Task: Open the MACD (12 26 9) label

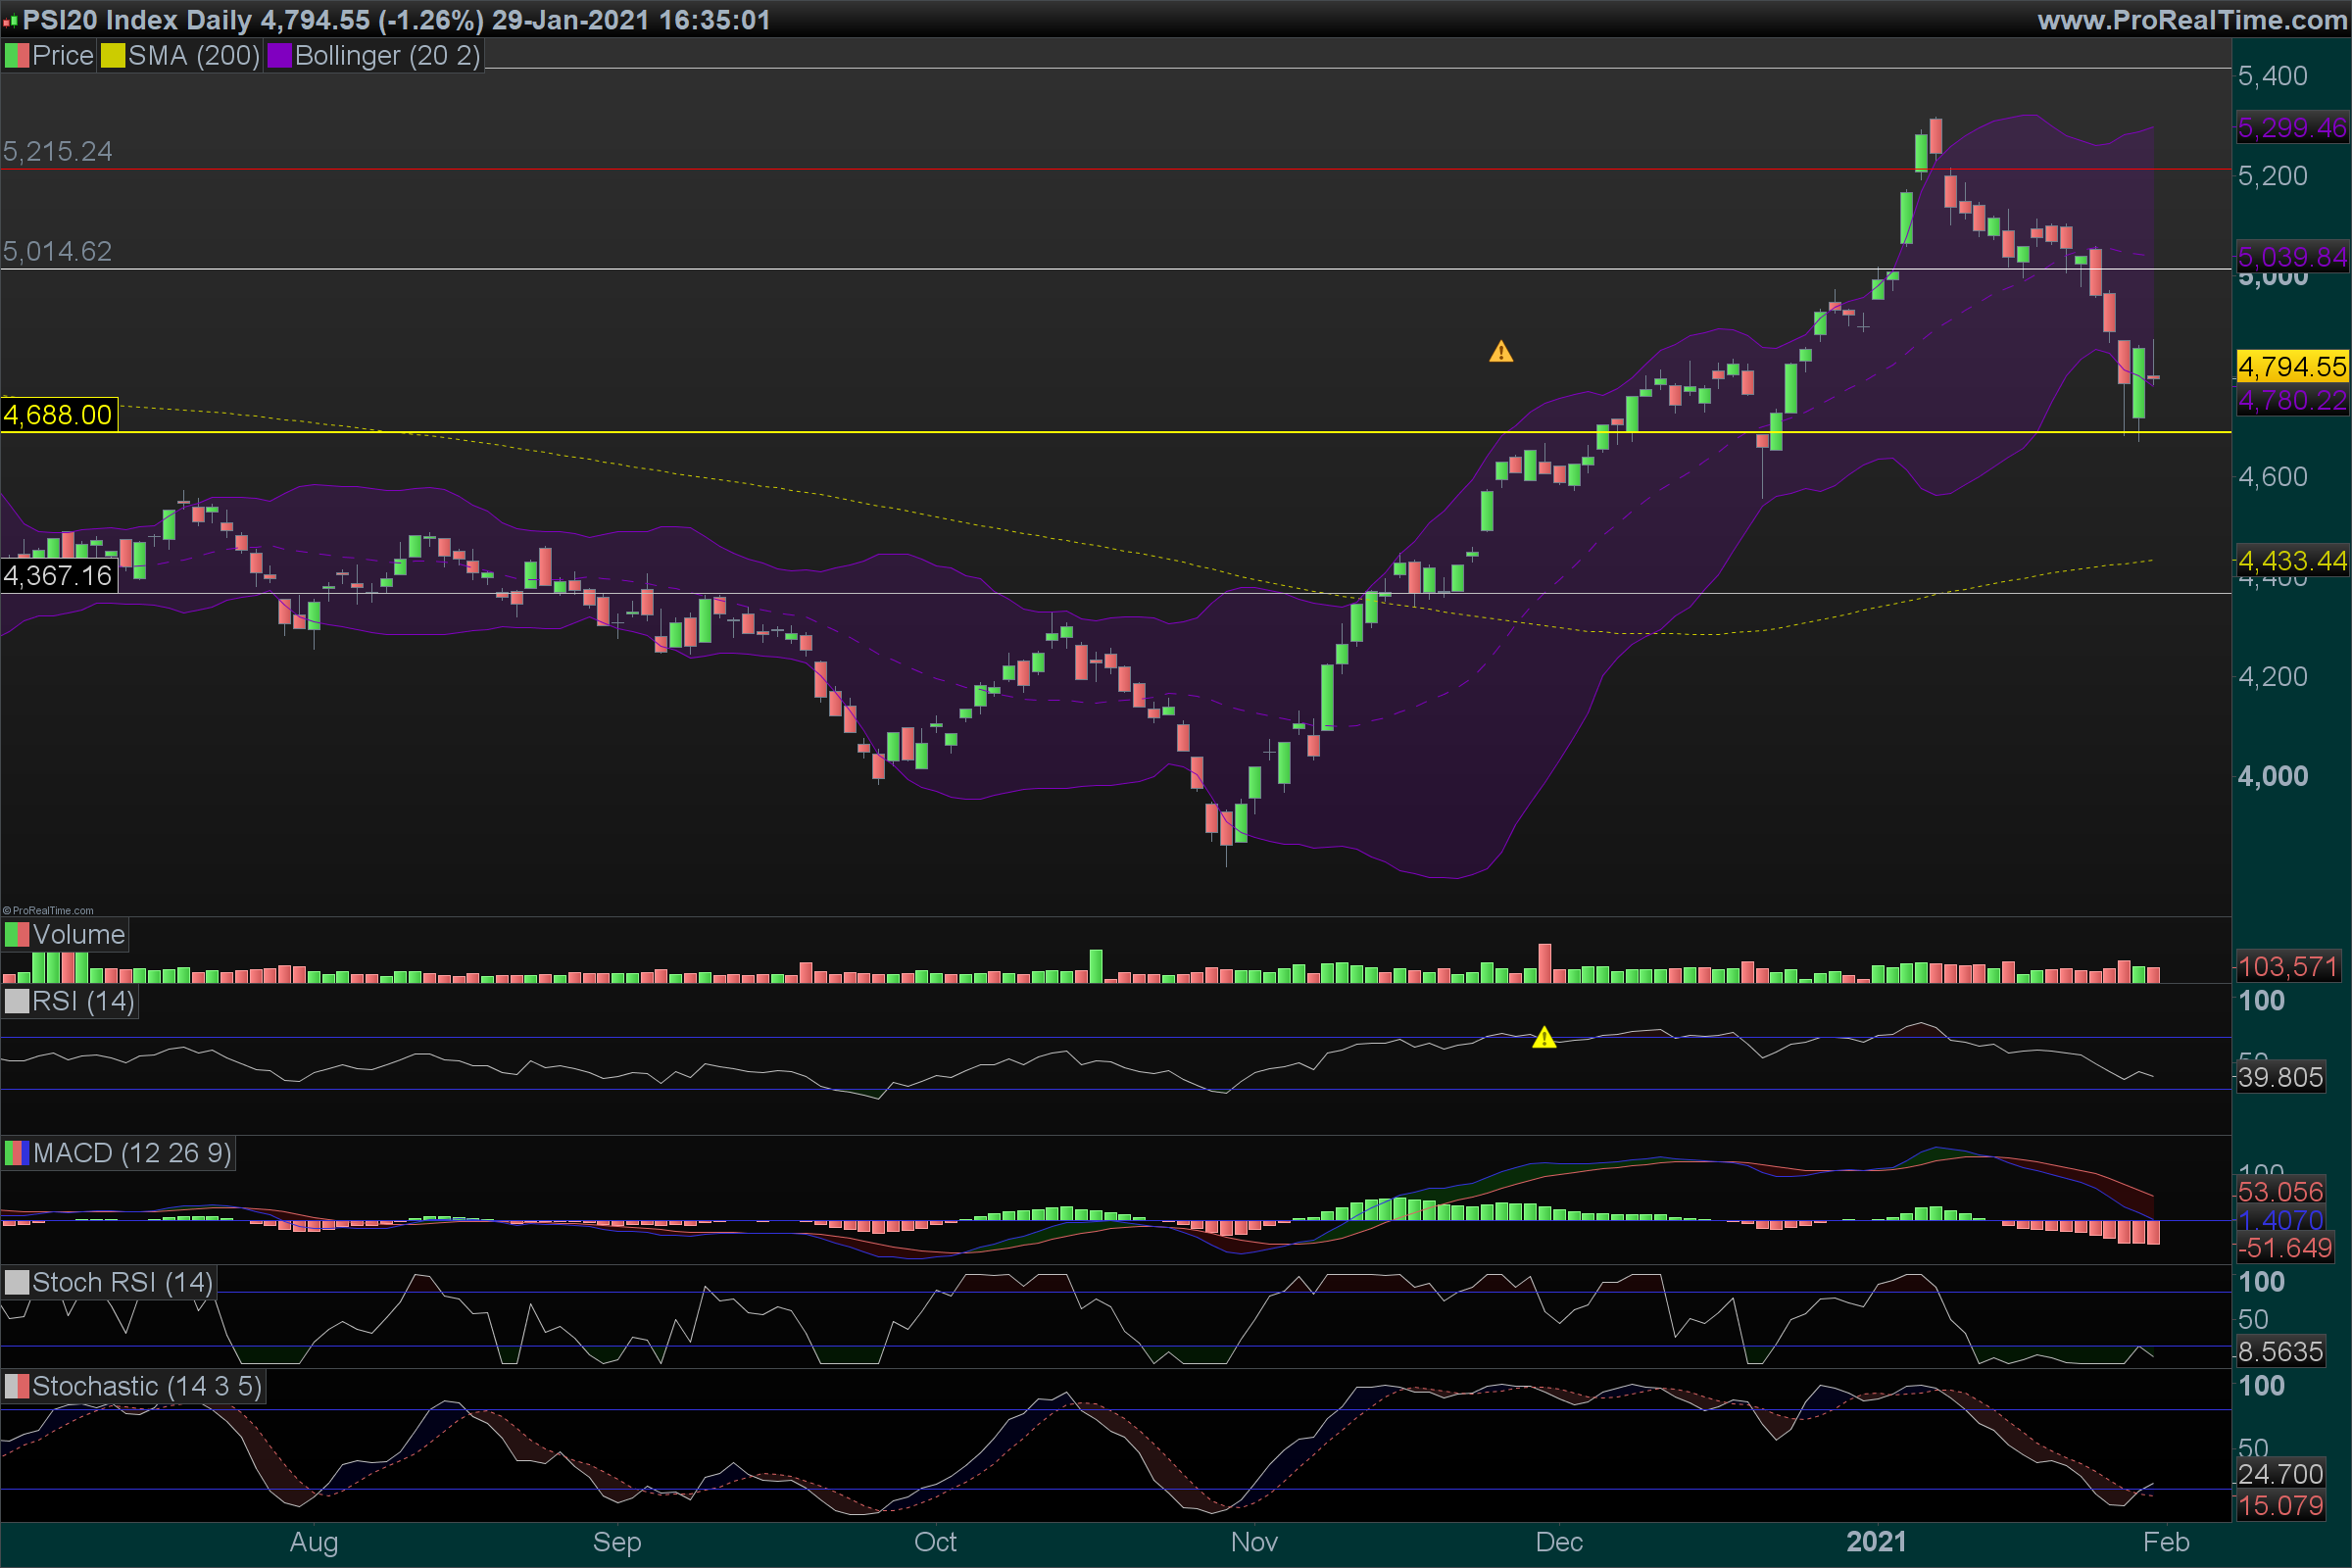Action: [132, 1154]
